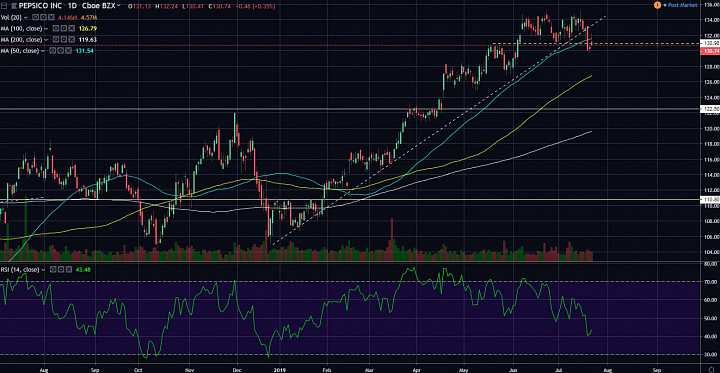Click the 110.80 horizontal line price label

(x=710, y=200)
